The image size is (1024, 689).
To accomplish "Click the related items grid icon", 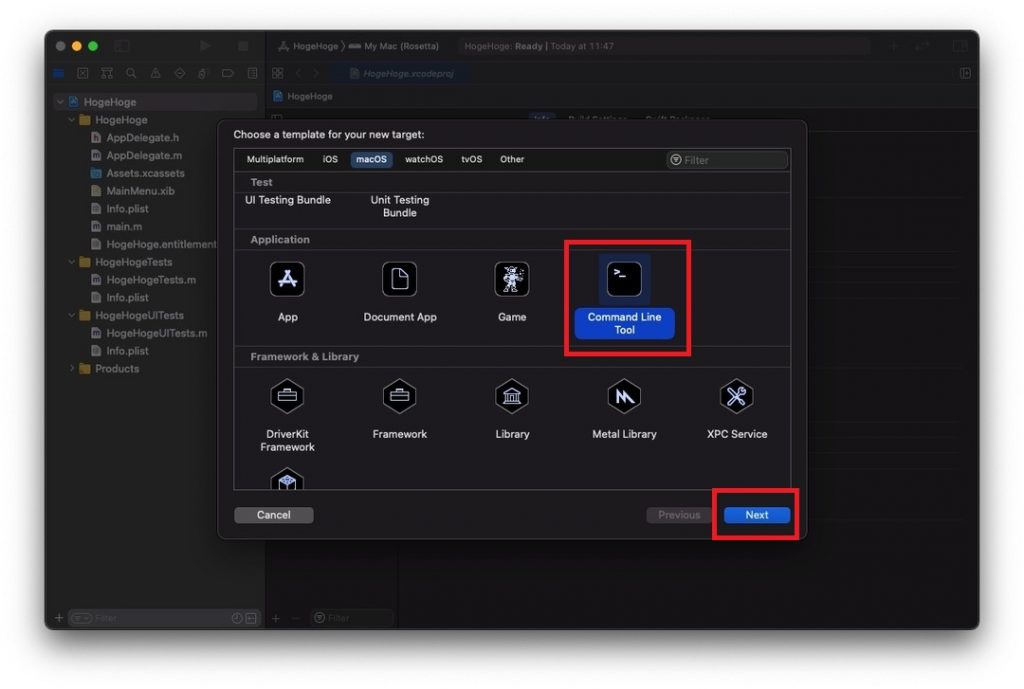I will 278,73.
